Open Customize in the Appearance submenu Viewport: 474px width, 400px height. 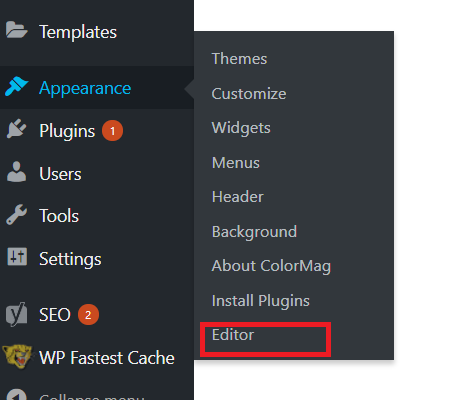pos(249,94)
